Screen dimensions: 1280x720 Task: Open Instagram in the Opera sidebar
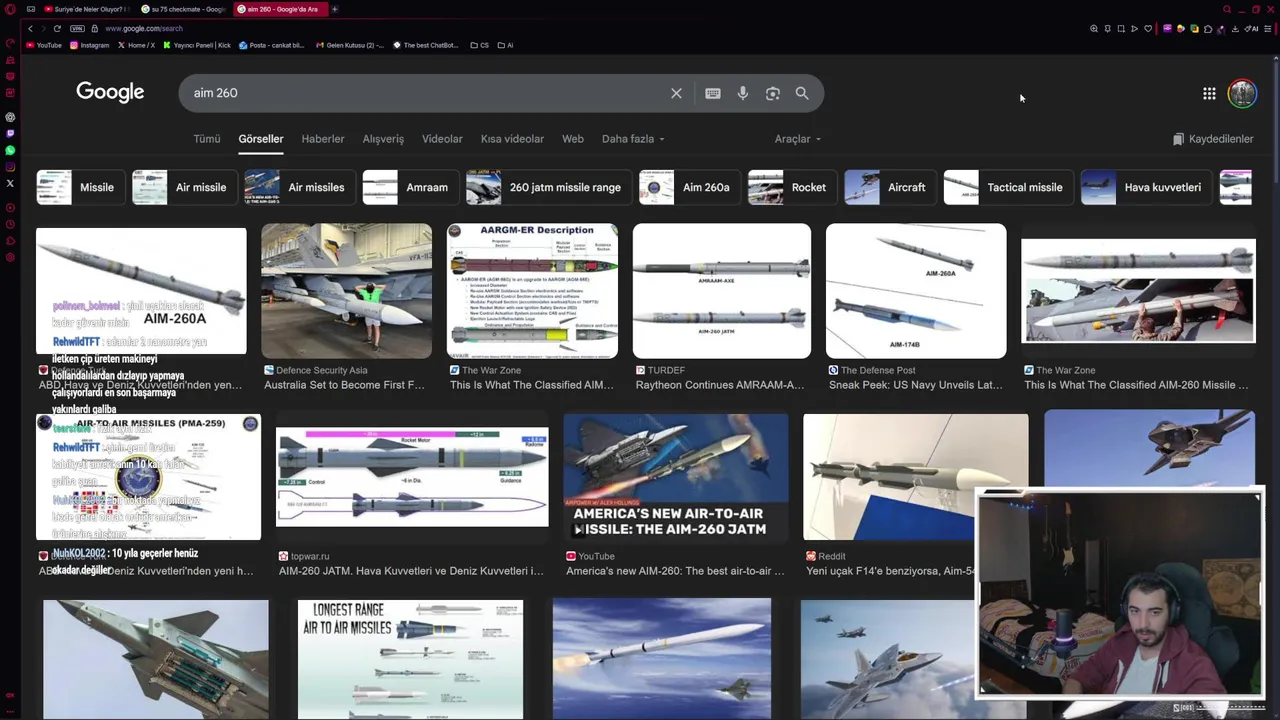click(x=10, y=167)
